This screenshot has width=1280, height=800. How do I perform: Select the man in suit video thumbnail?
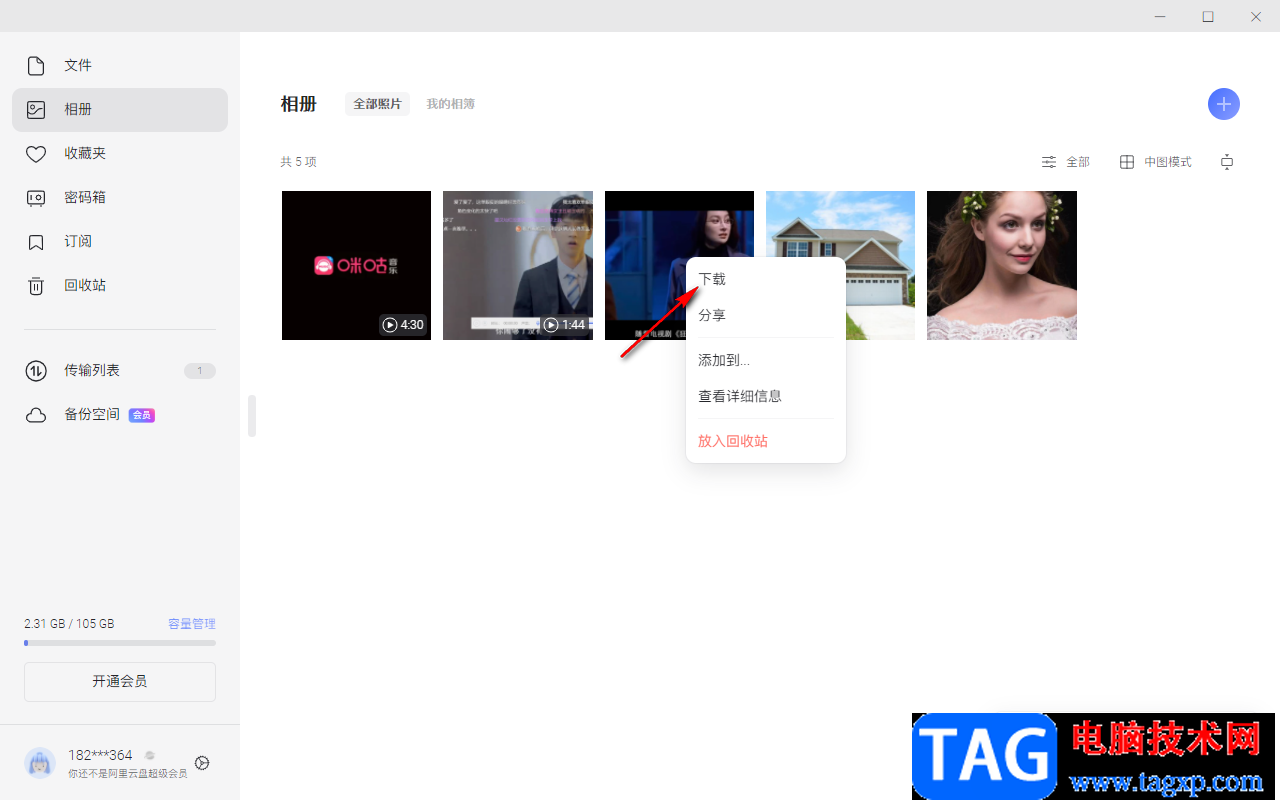click(518, 265)
